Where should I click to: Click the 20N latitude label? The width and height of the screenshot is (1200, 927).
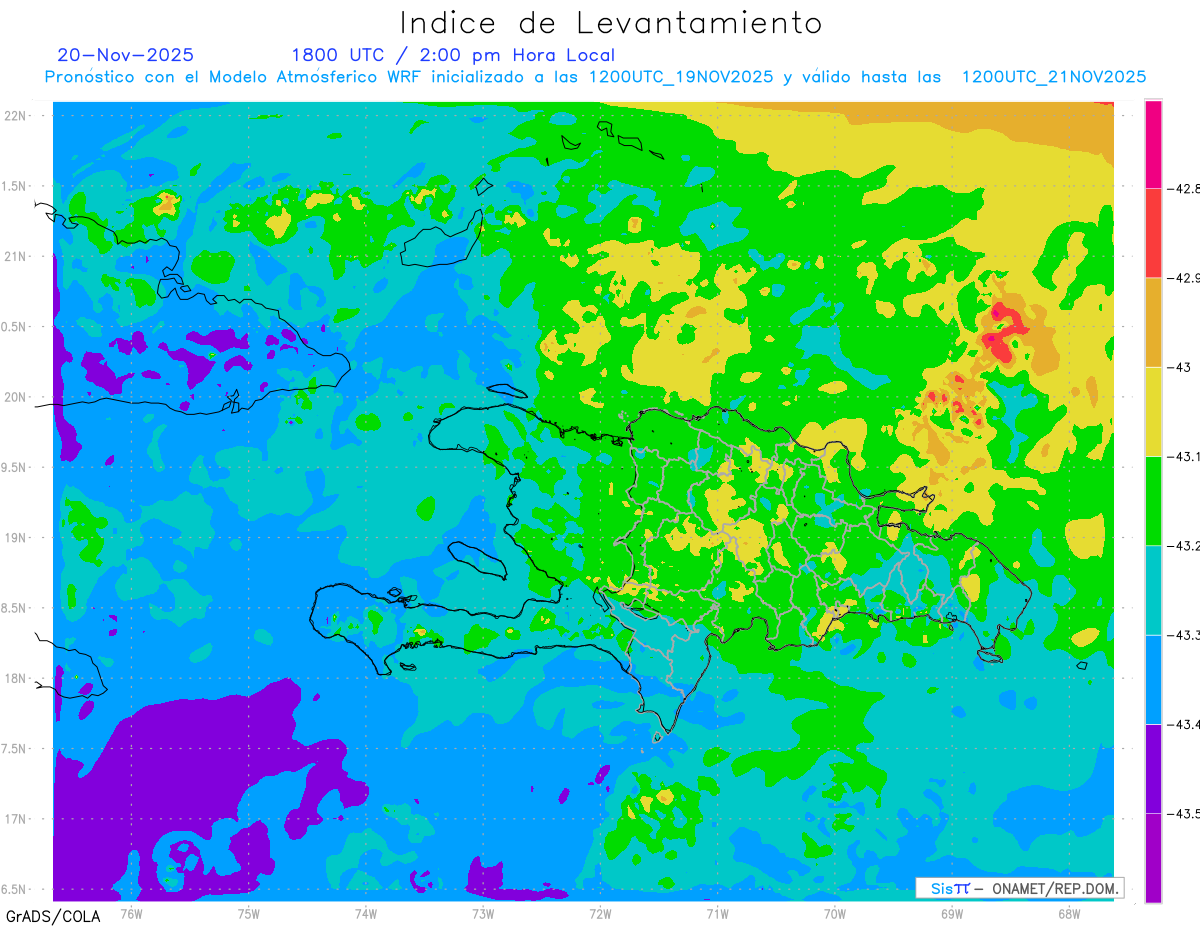coord(16,397)
